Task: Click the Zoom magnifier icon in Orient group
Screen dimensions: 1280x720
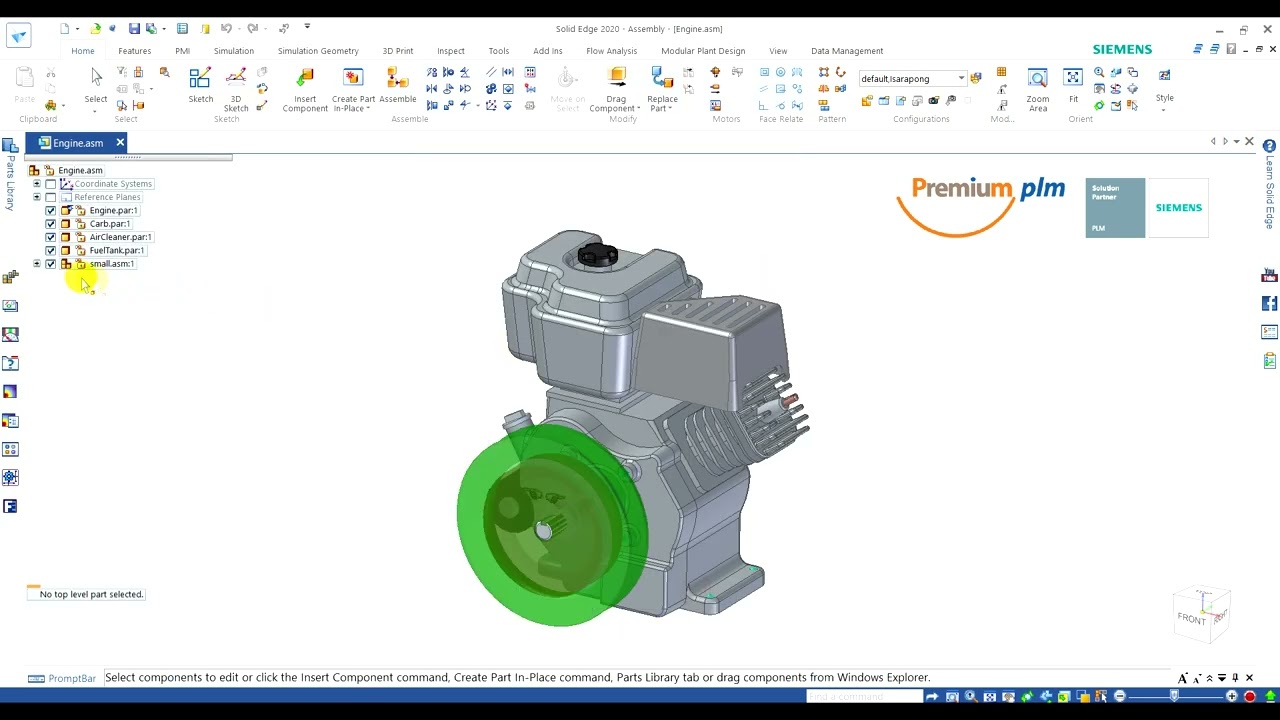Action: [1099, 73]
